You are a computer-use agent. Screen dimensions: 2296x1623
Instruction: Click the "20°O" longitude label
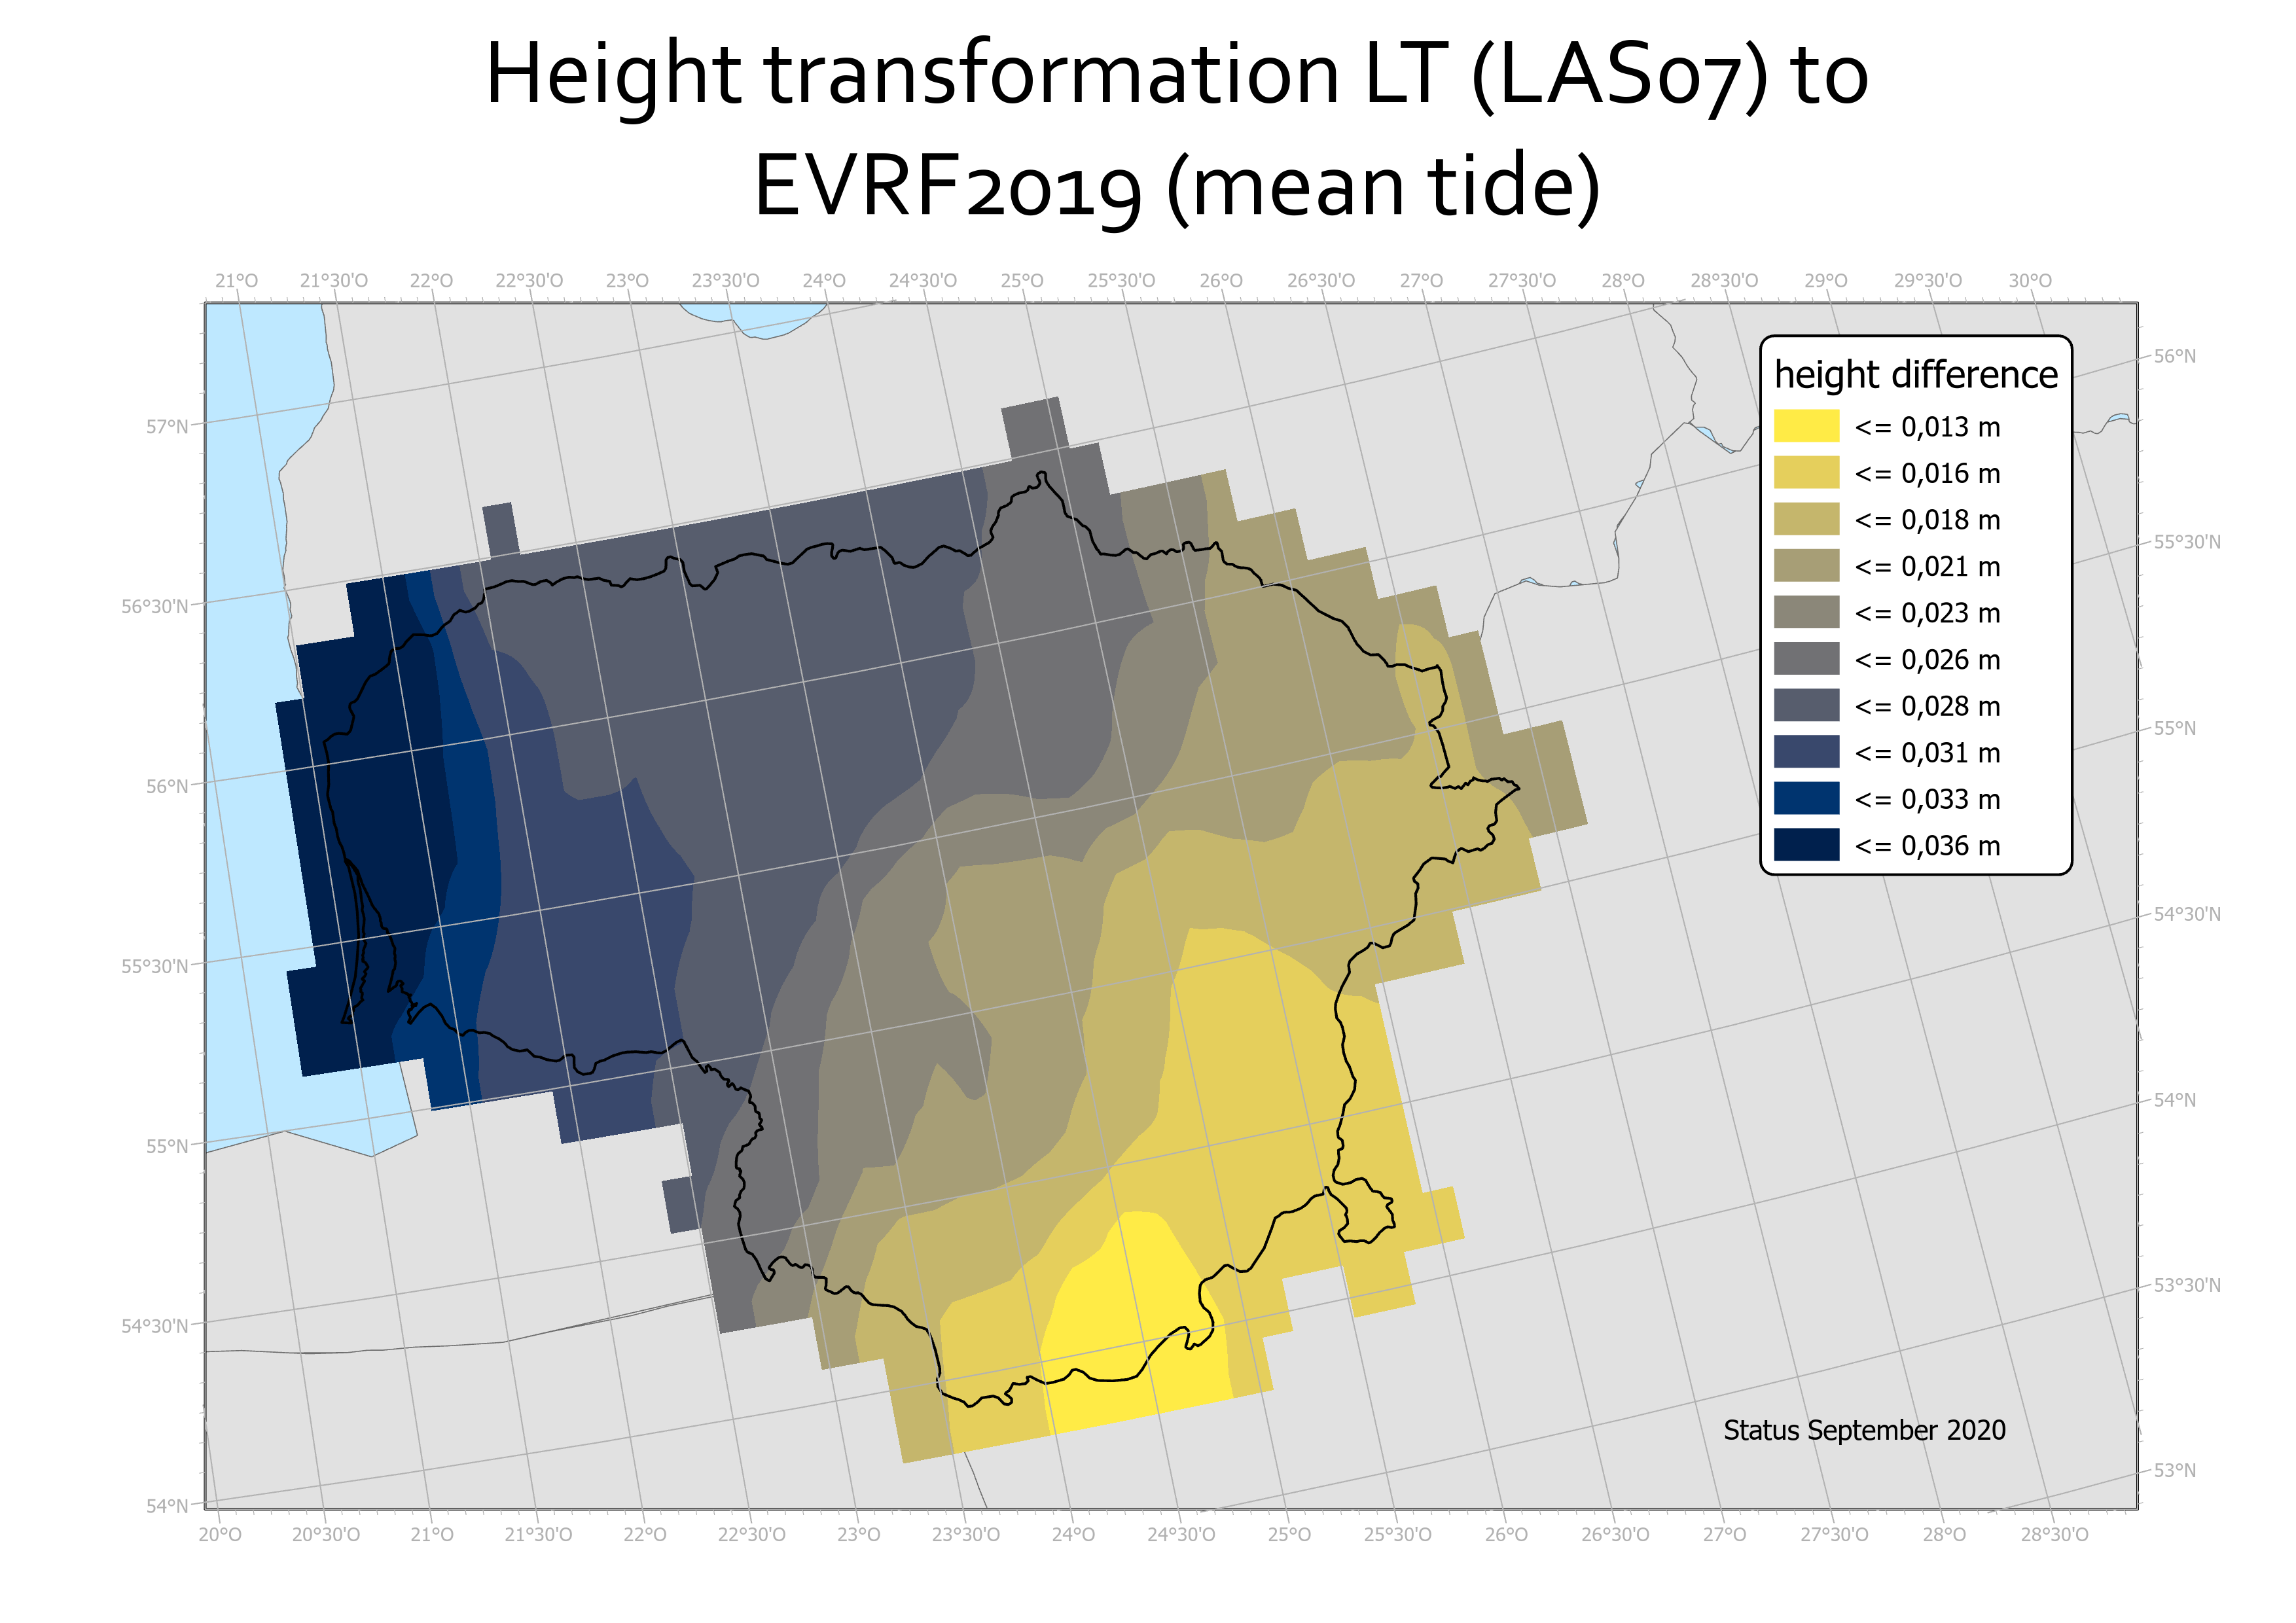[220, 1534]
